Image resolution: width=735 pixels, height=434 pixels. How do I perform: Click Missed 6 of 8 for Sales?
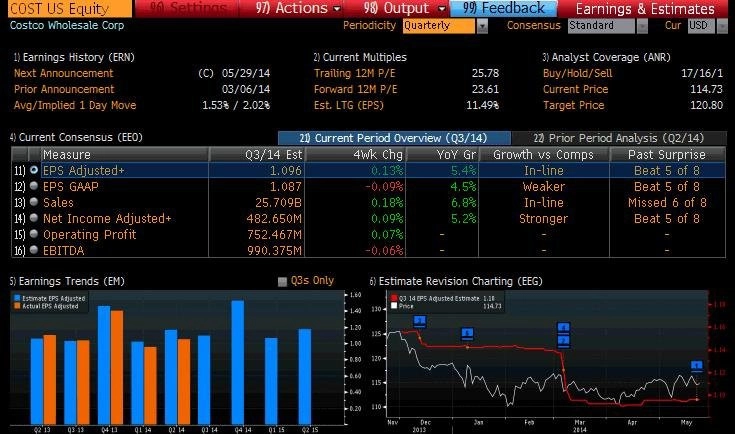click(x=667, y=203)
